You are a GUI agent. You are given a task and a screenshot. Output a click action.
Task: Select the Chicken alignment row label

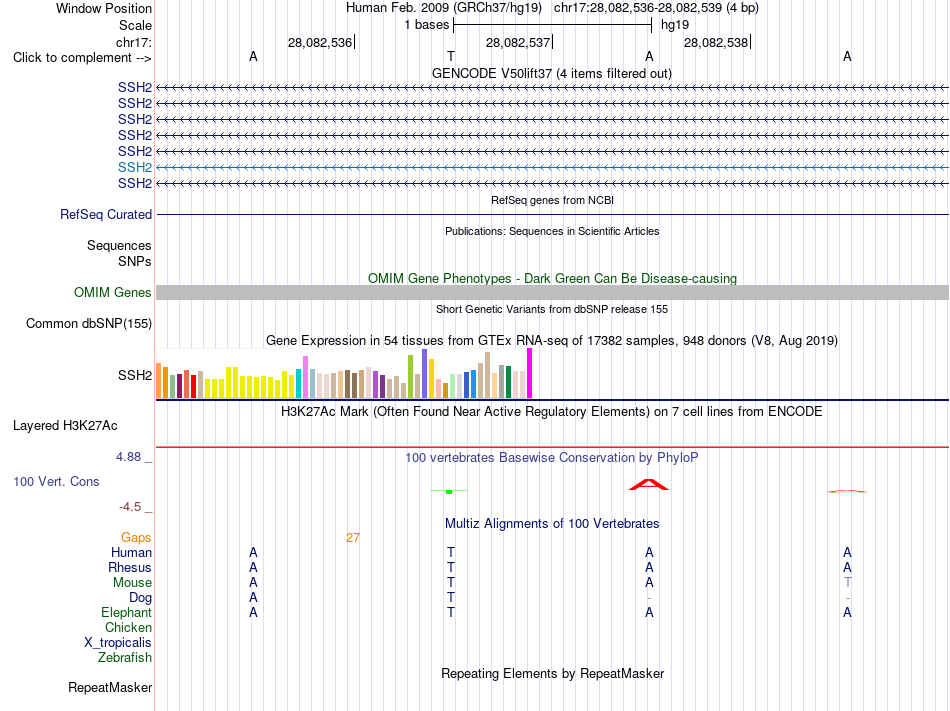pos(128,627)
